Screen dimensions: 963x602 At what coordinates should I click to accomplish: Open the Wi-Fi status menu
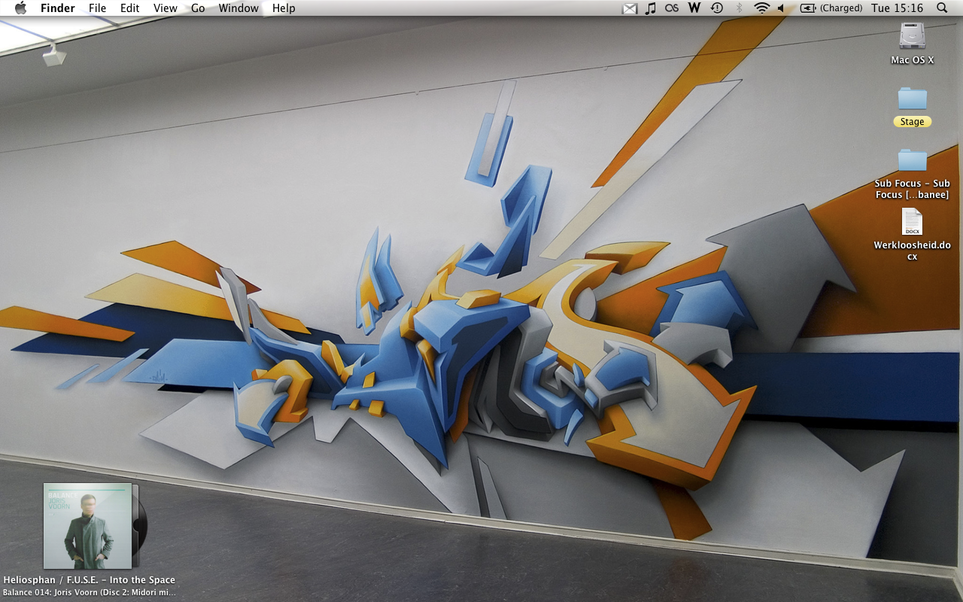pos(762,8)
